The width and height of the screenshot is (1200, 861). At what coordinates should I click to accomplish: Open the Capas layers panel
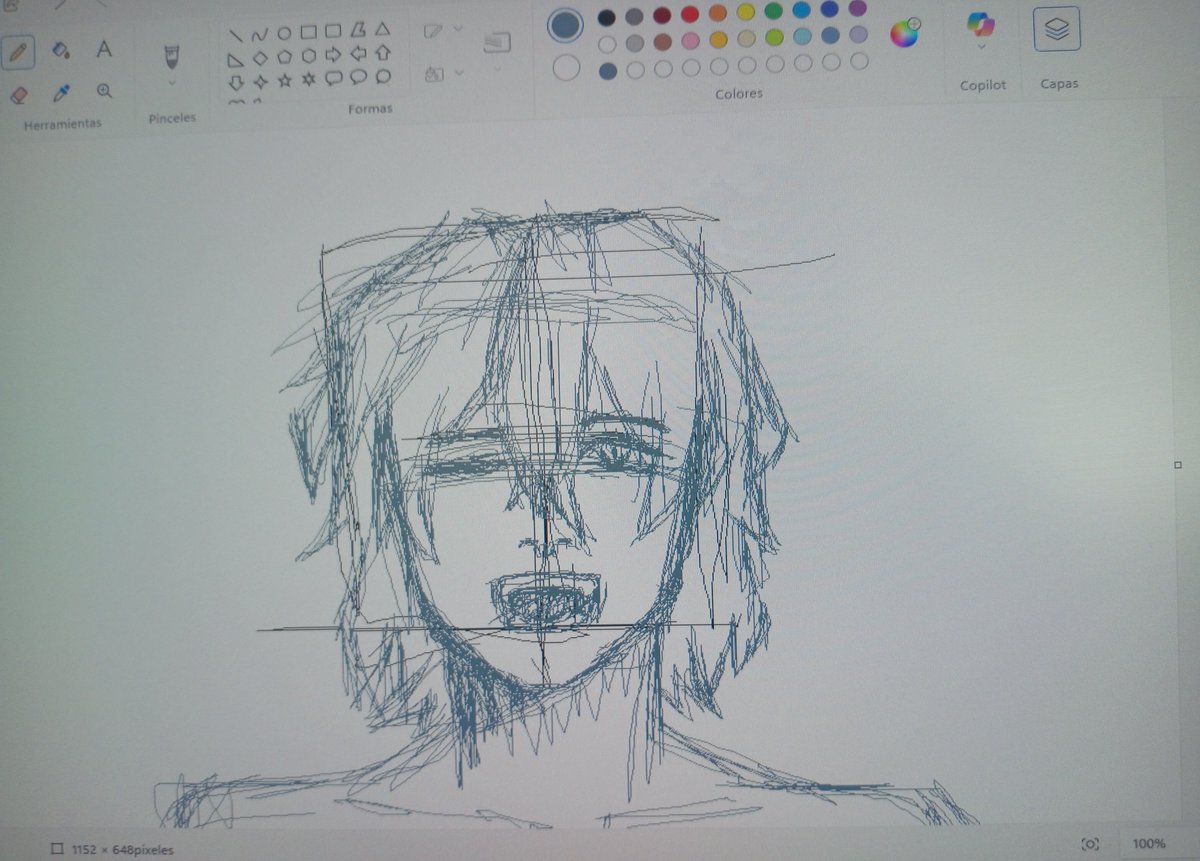click(x=1057, y=30)
